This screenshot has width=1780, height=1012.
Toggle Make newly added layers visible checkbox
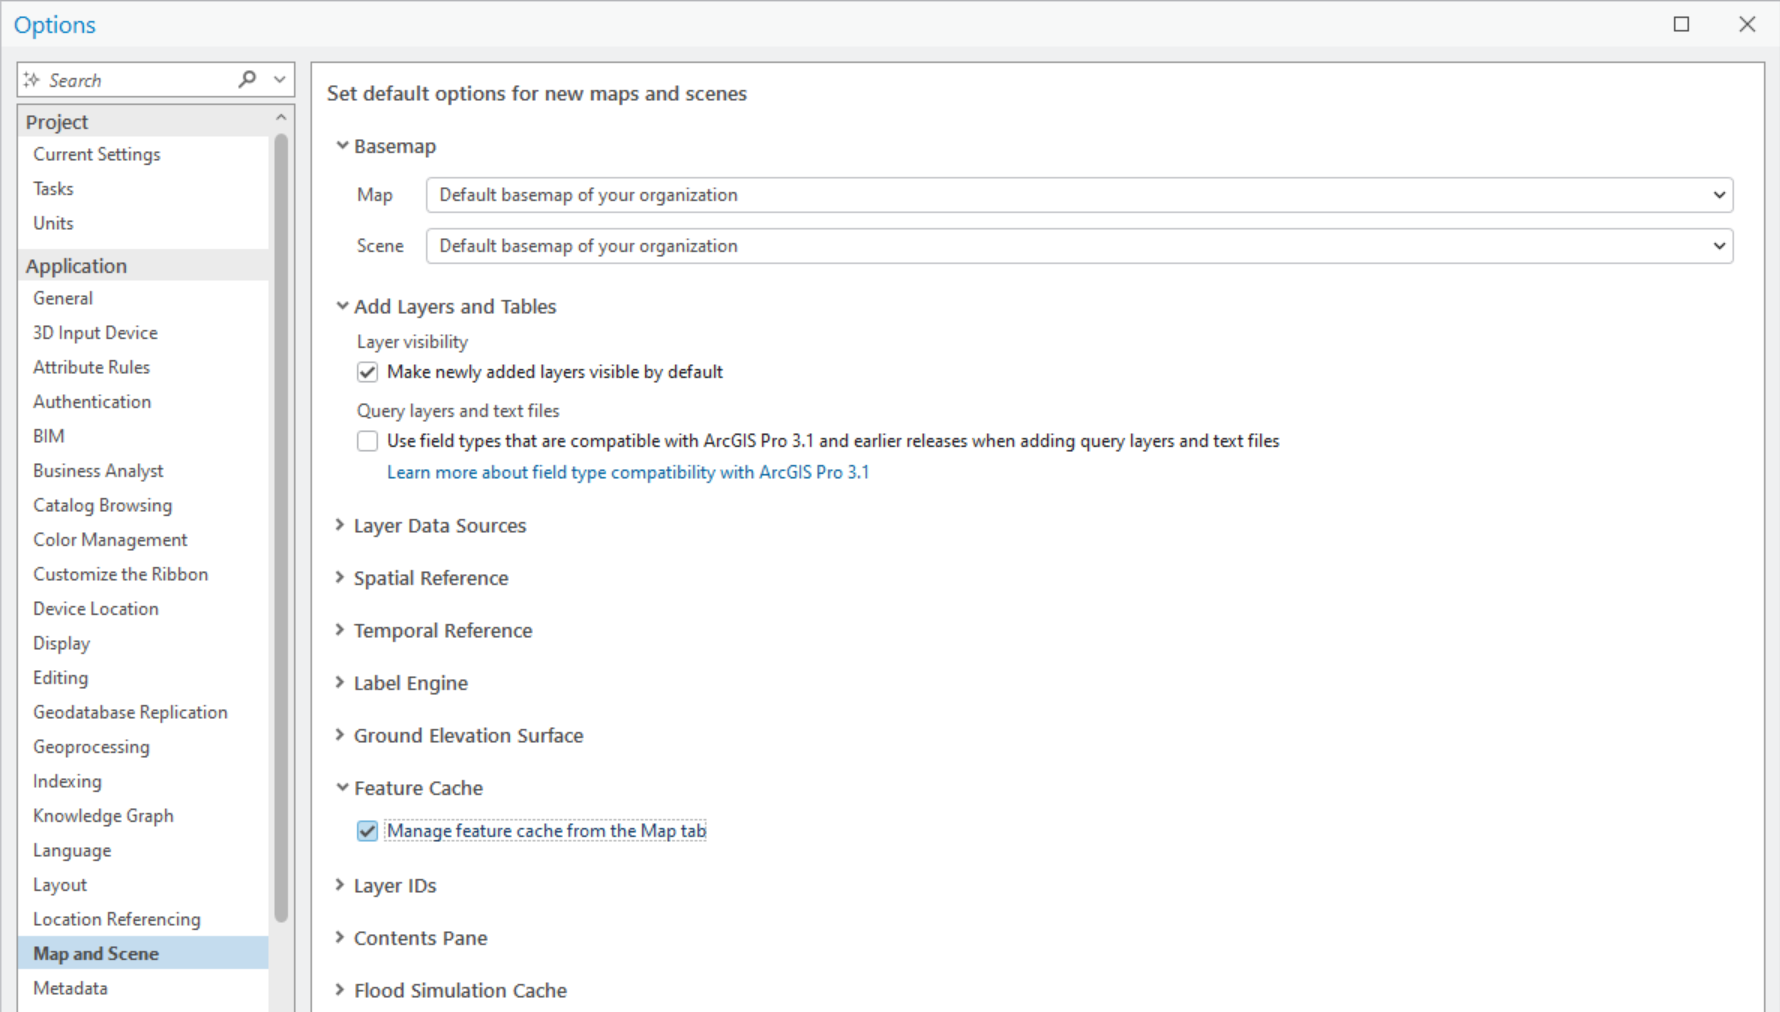coord(367,372)
